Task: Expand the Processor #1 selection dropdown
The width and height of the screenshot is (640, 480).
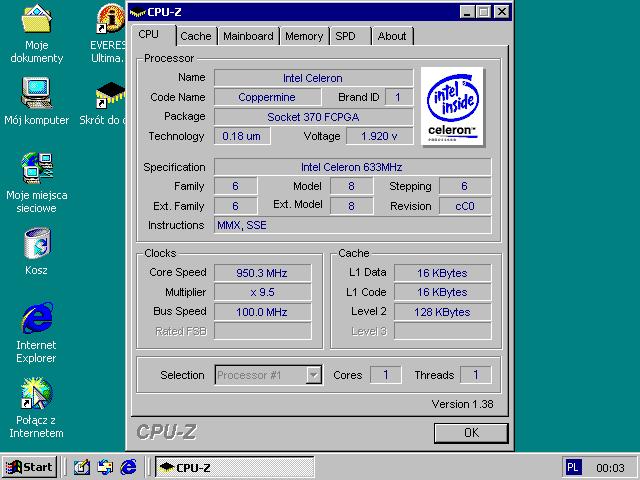Action: [x=313, y=375]
